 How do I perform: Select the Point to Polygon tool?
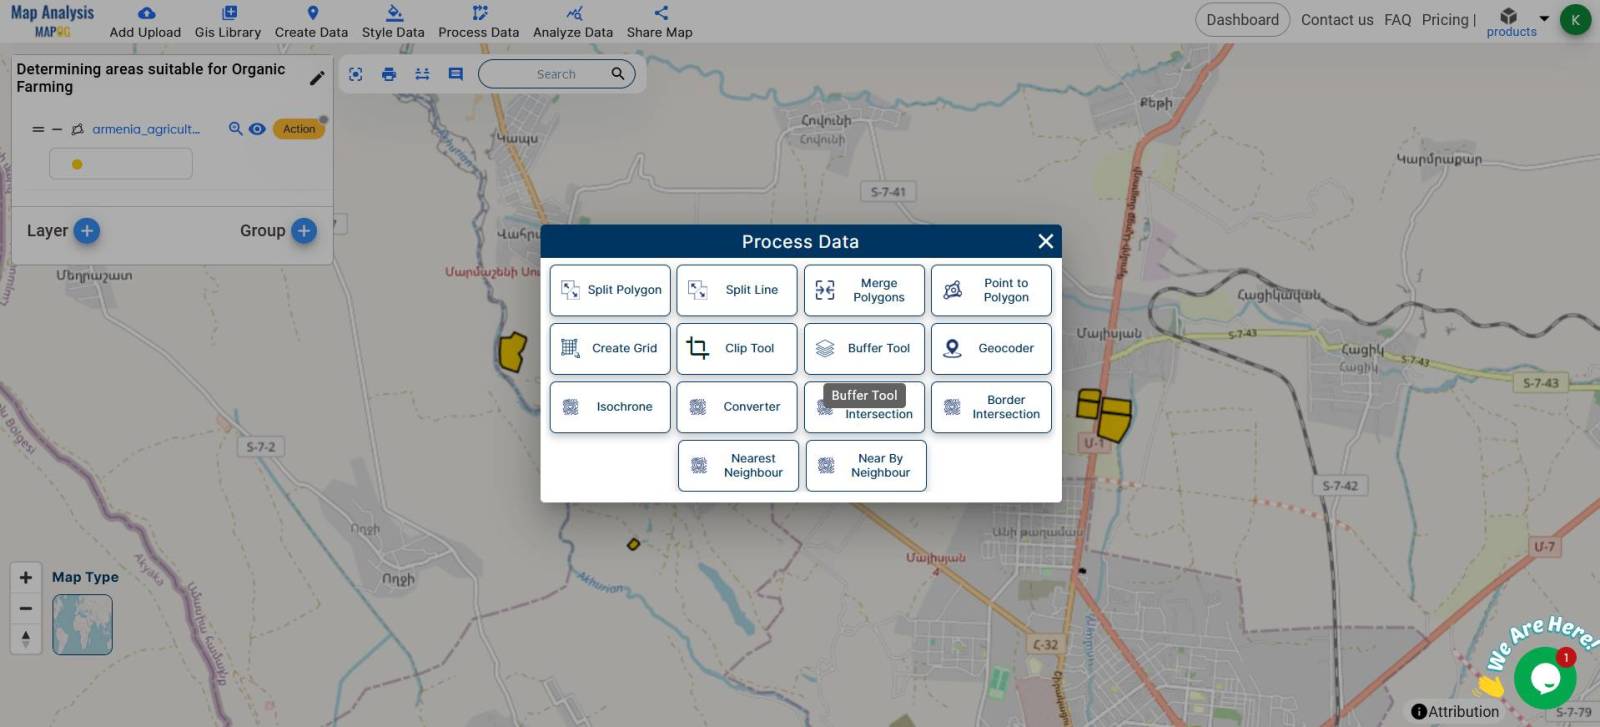[x=991, y=290]
